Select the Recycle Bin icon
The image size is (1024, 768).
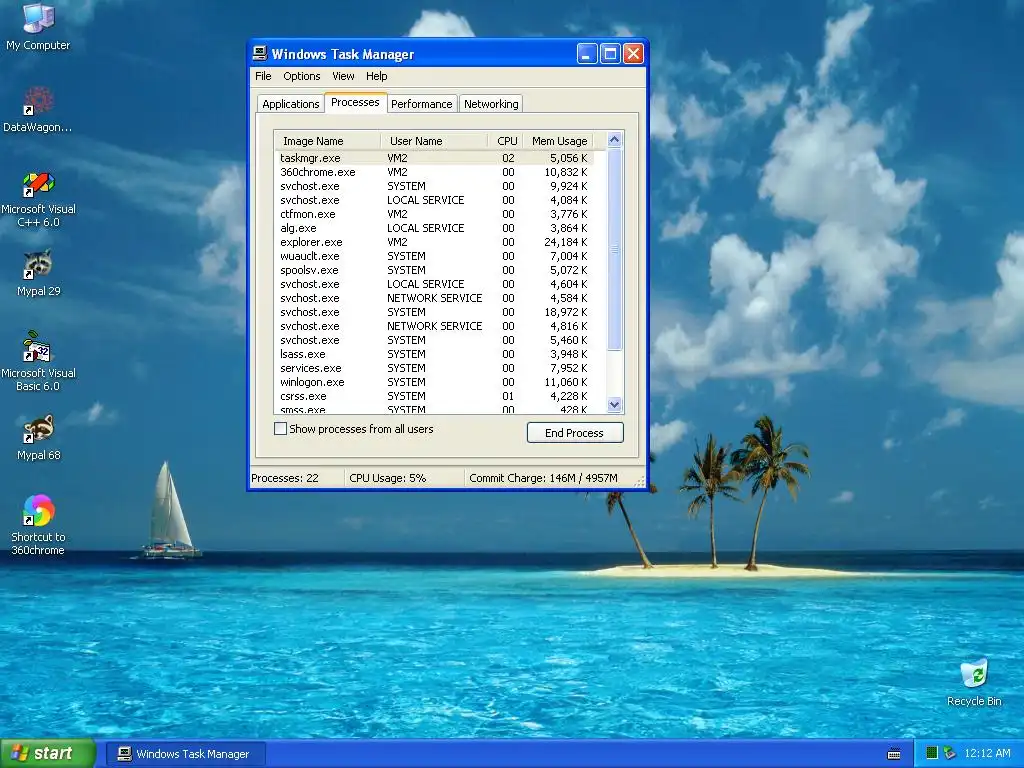pos(974,682)
